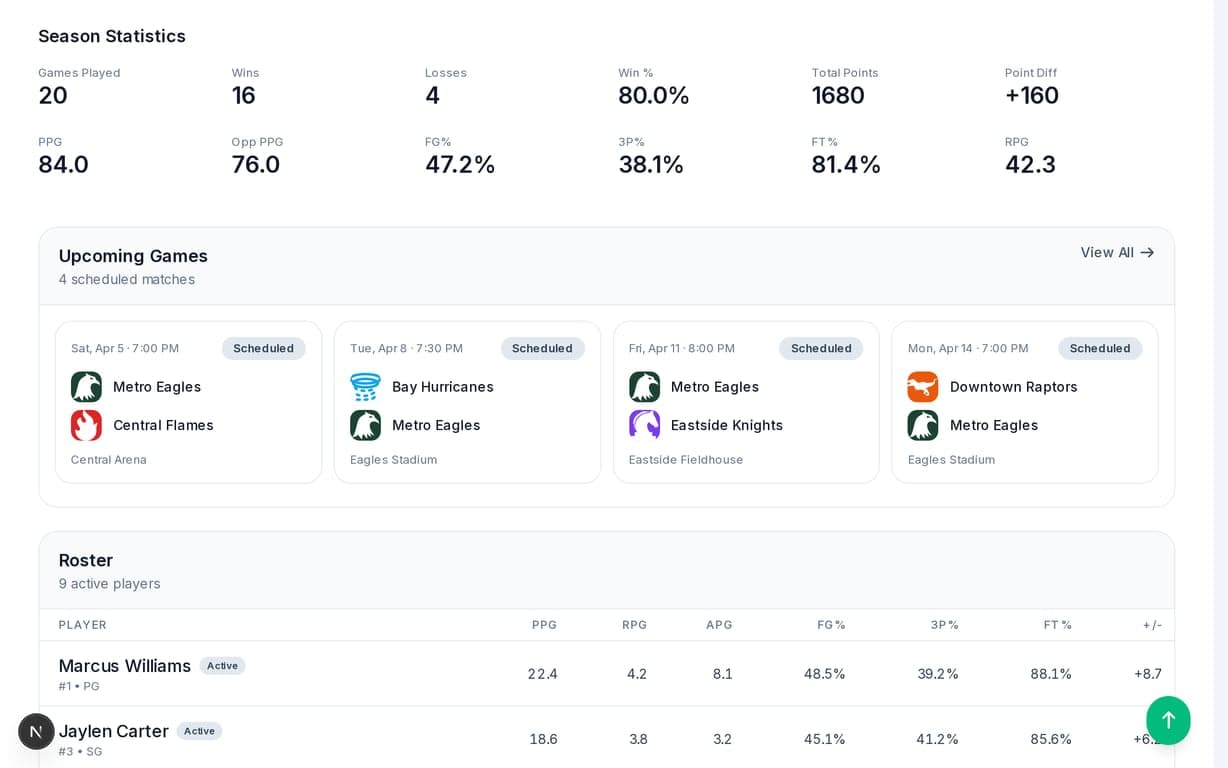Click the +/- roster column header
1228x768 pixels.
click(x=1152, y=625)
